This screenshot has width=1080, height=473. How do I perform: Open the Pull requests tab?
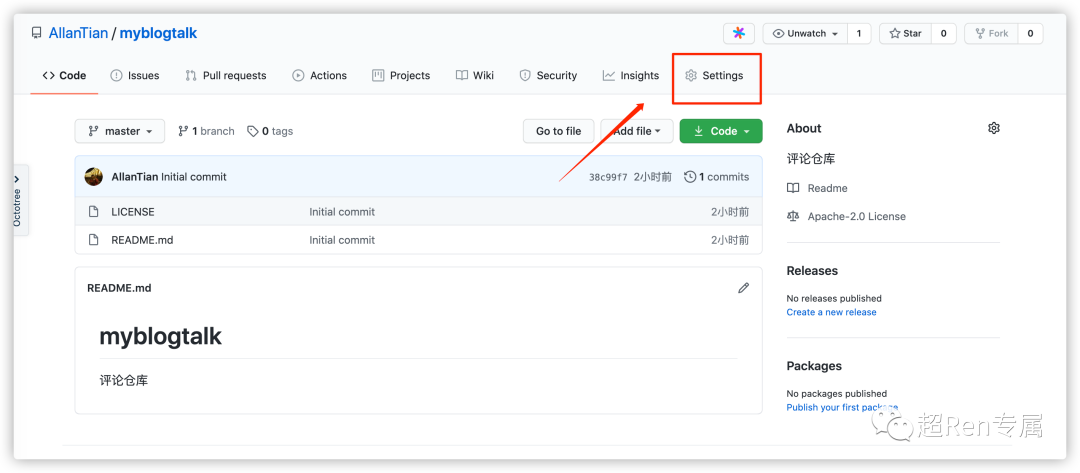[226, 76]
